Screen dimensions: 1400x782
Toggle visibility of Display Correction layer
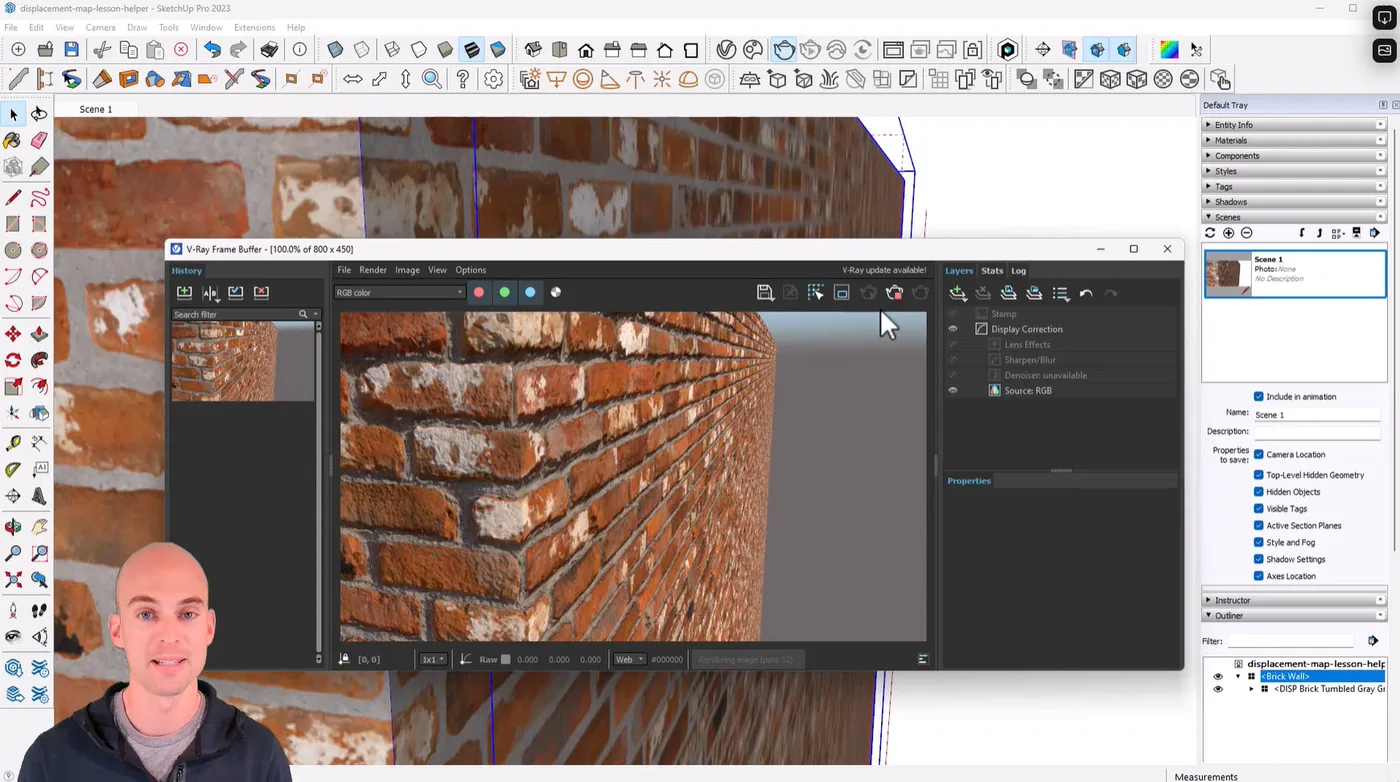coord(952,328)
